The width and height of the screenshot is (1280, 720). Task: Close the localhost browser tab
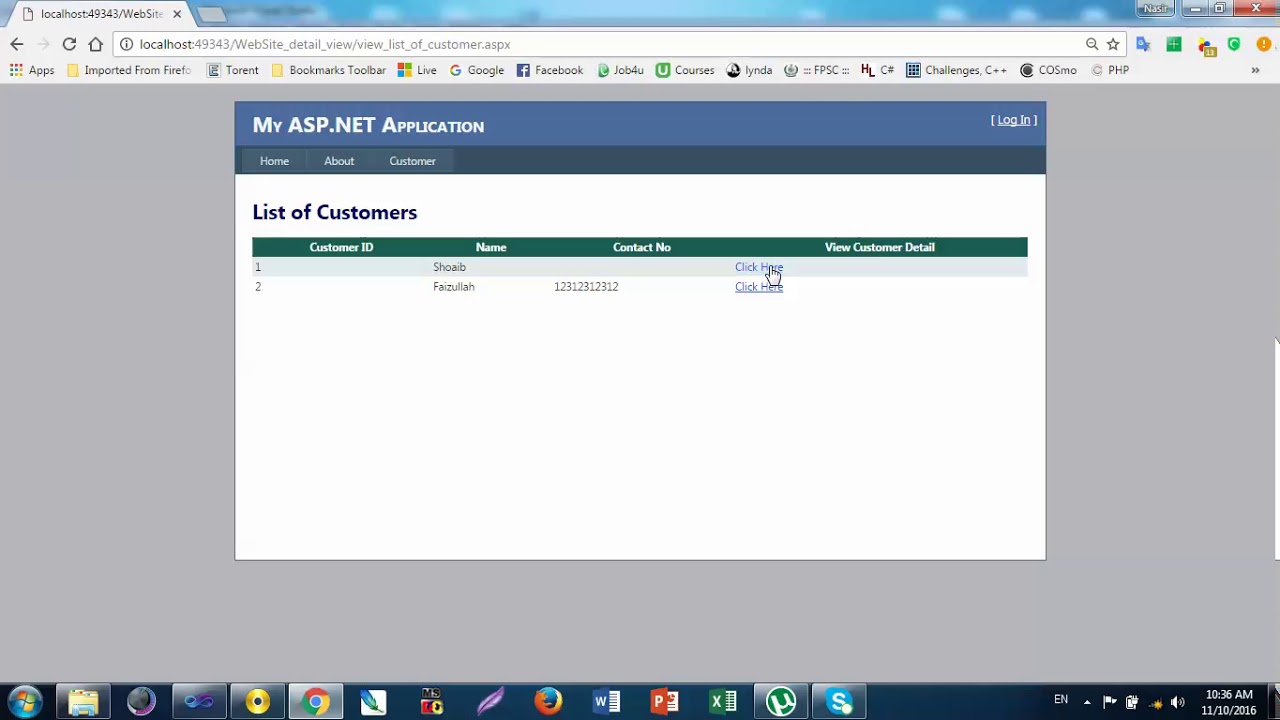(177, 14)
